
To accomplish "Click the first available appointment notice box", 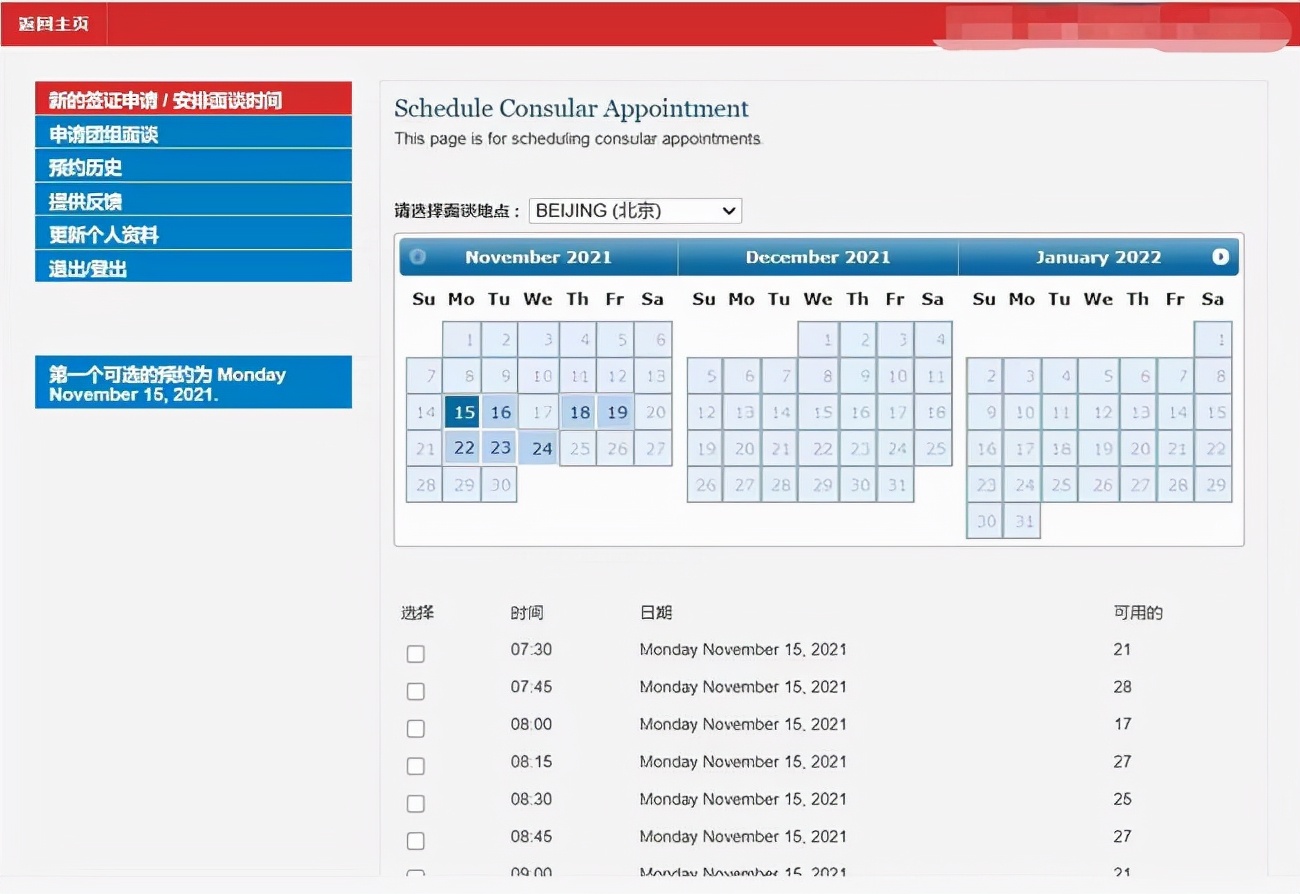I will click(193, 382).
